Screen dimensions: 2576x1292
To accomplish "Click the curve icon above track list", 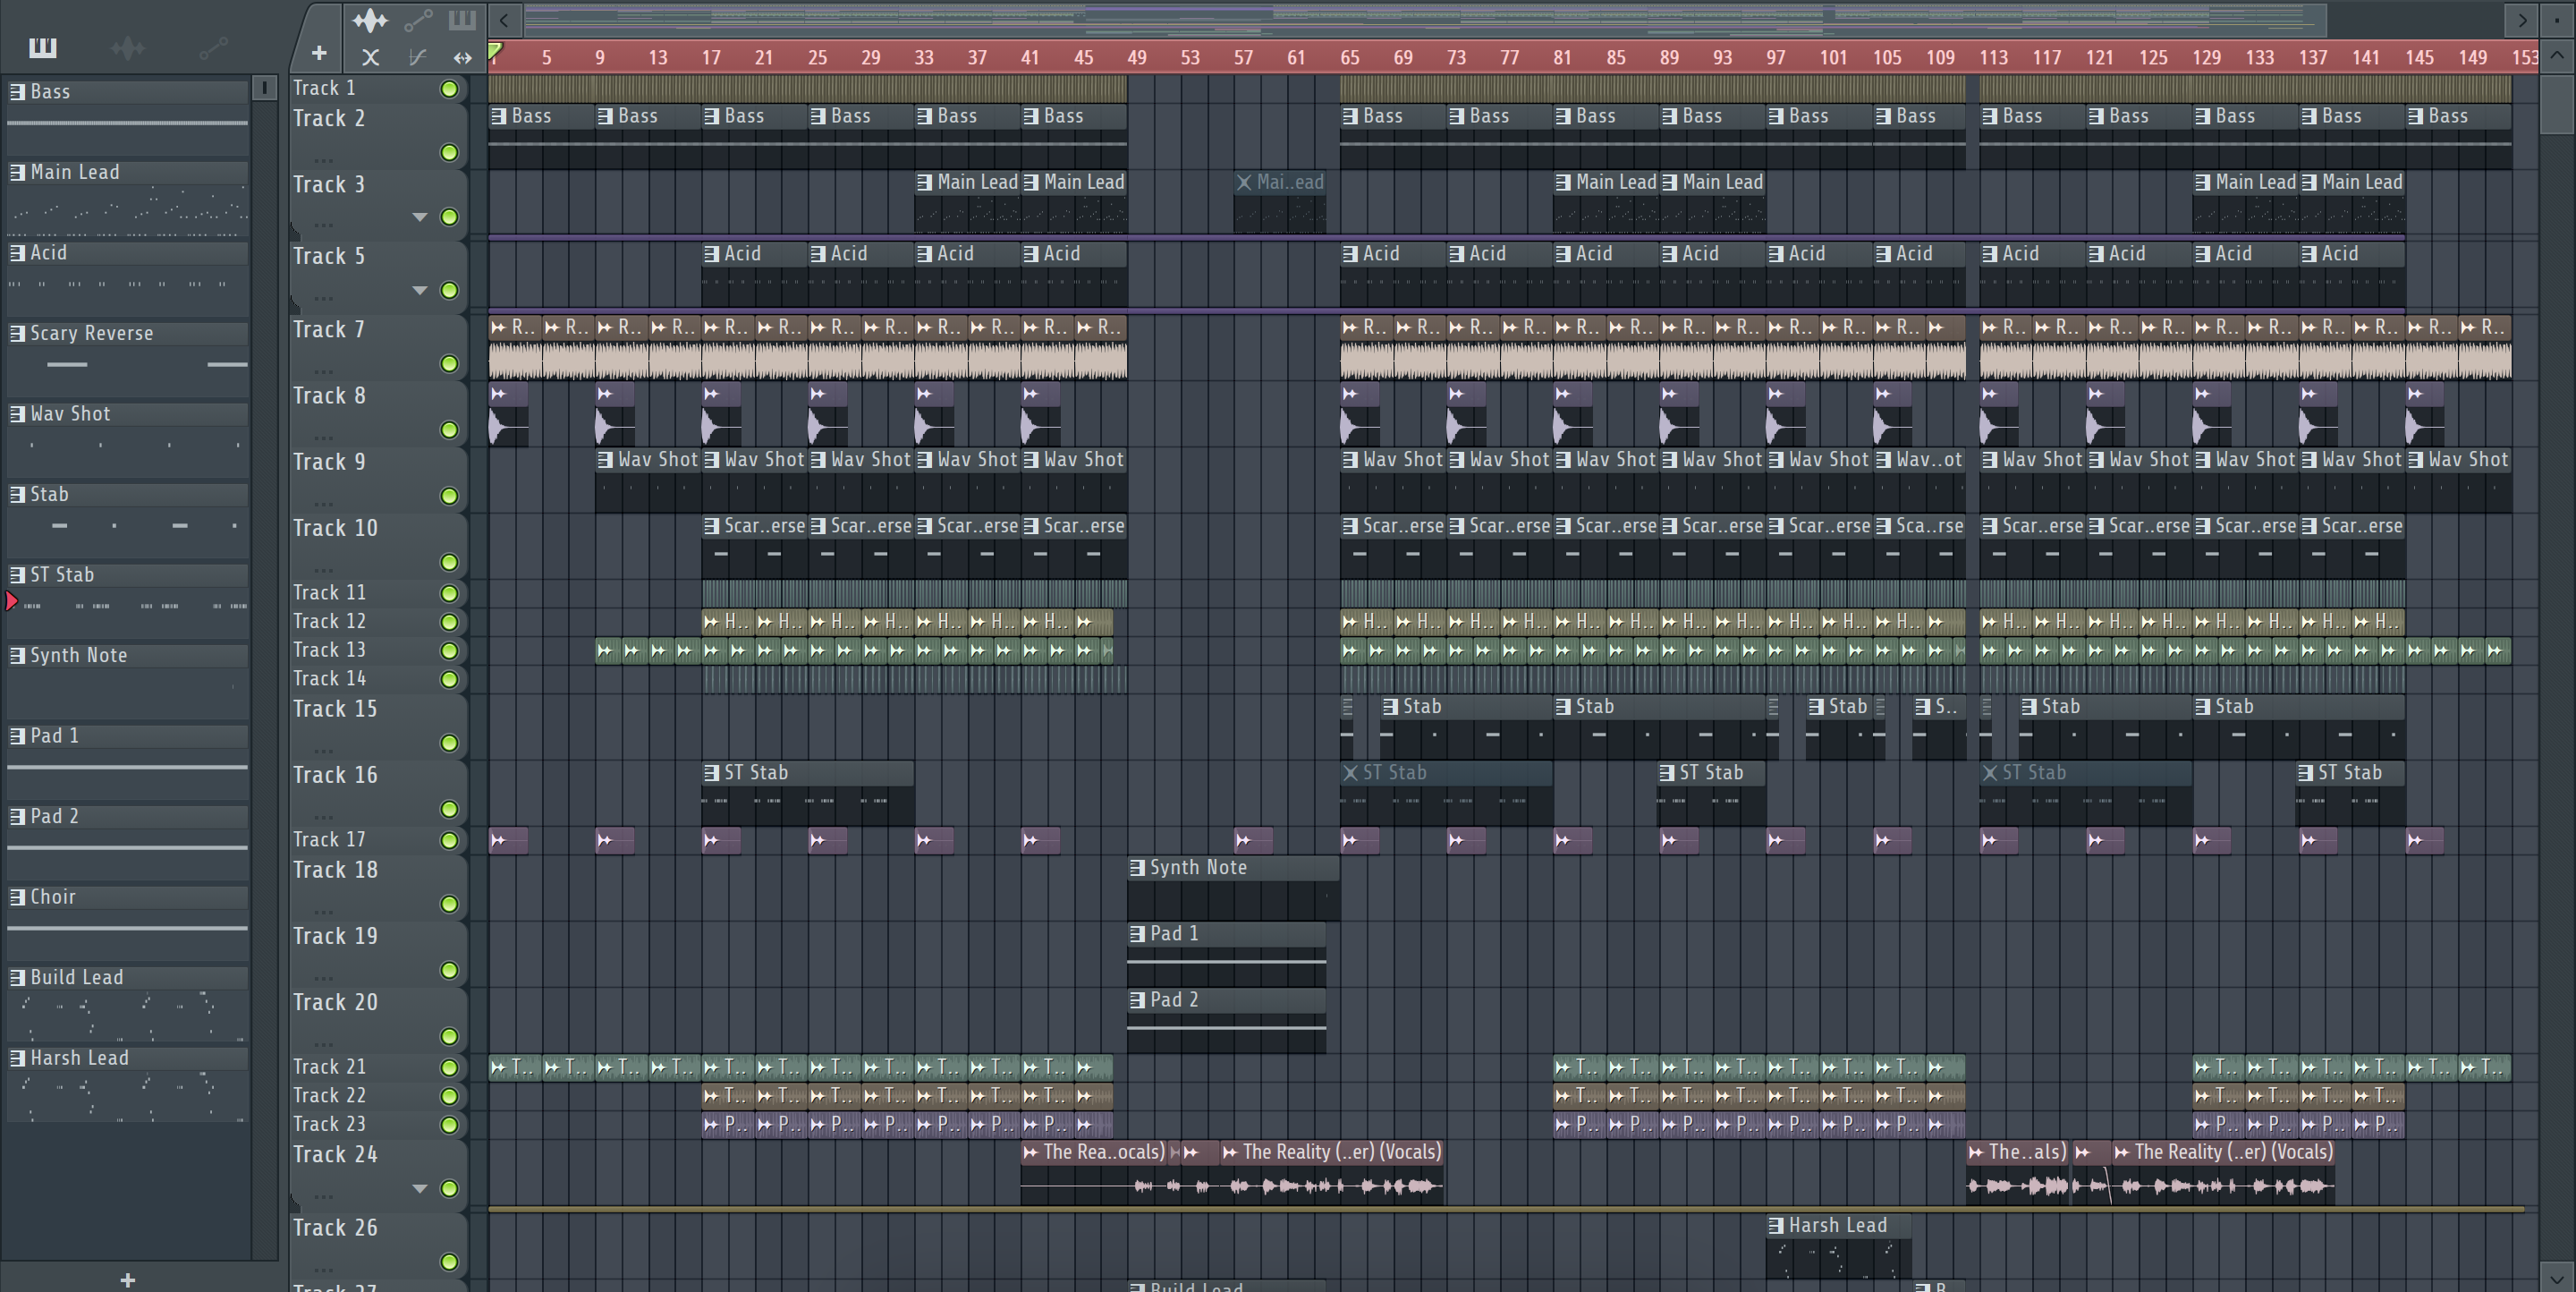I will coord(418,57).
